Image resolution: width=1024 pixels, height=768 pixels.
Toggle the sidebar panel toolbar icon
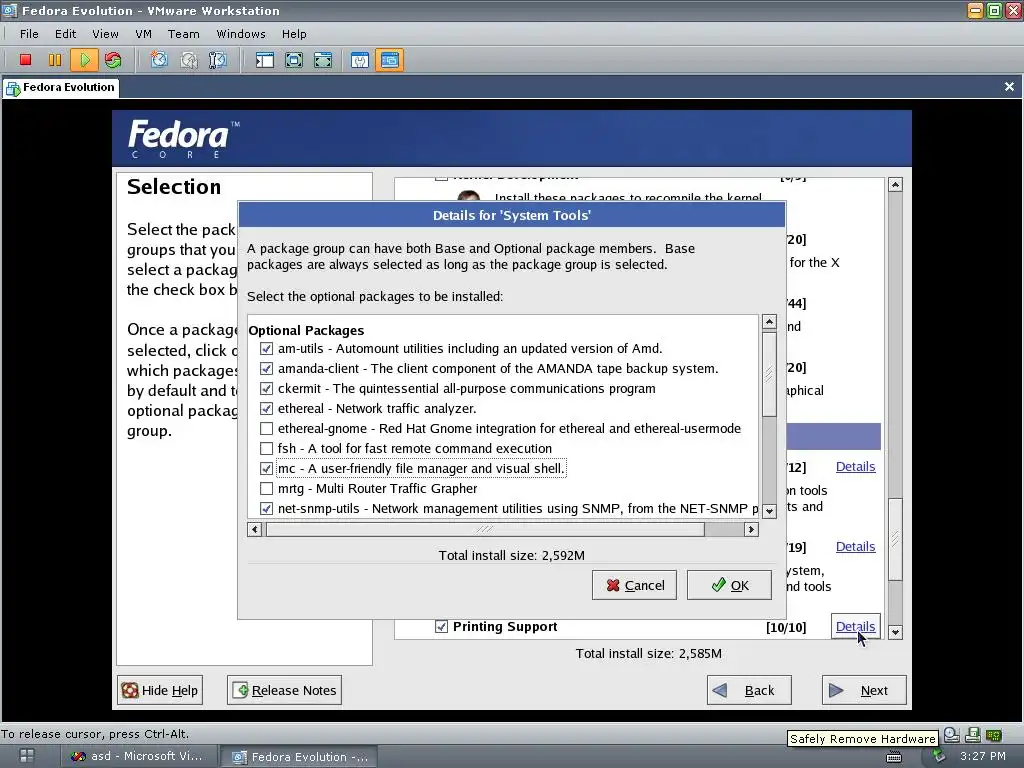point(264,60)
